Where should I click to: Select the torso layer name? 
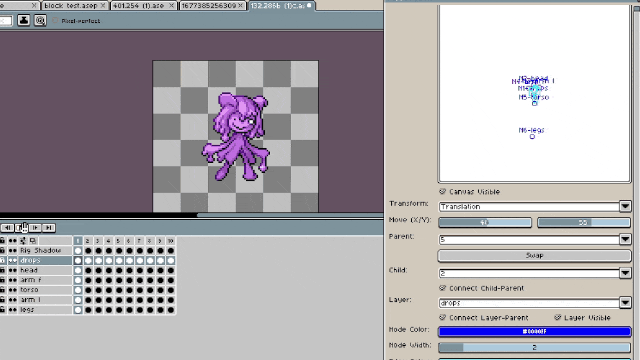click(29, 290)
